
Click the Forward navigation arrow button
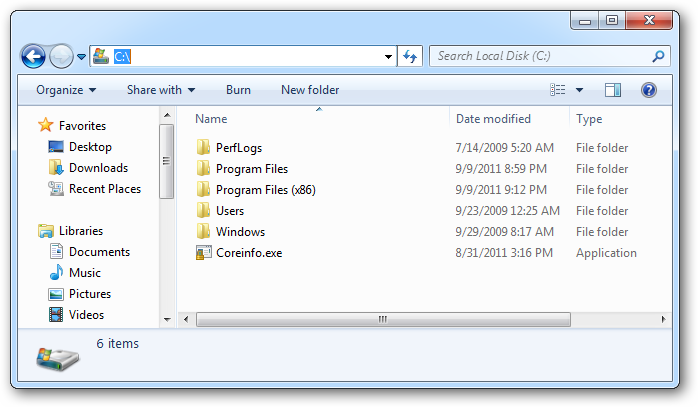click(61, 57)
